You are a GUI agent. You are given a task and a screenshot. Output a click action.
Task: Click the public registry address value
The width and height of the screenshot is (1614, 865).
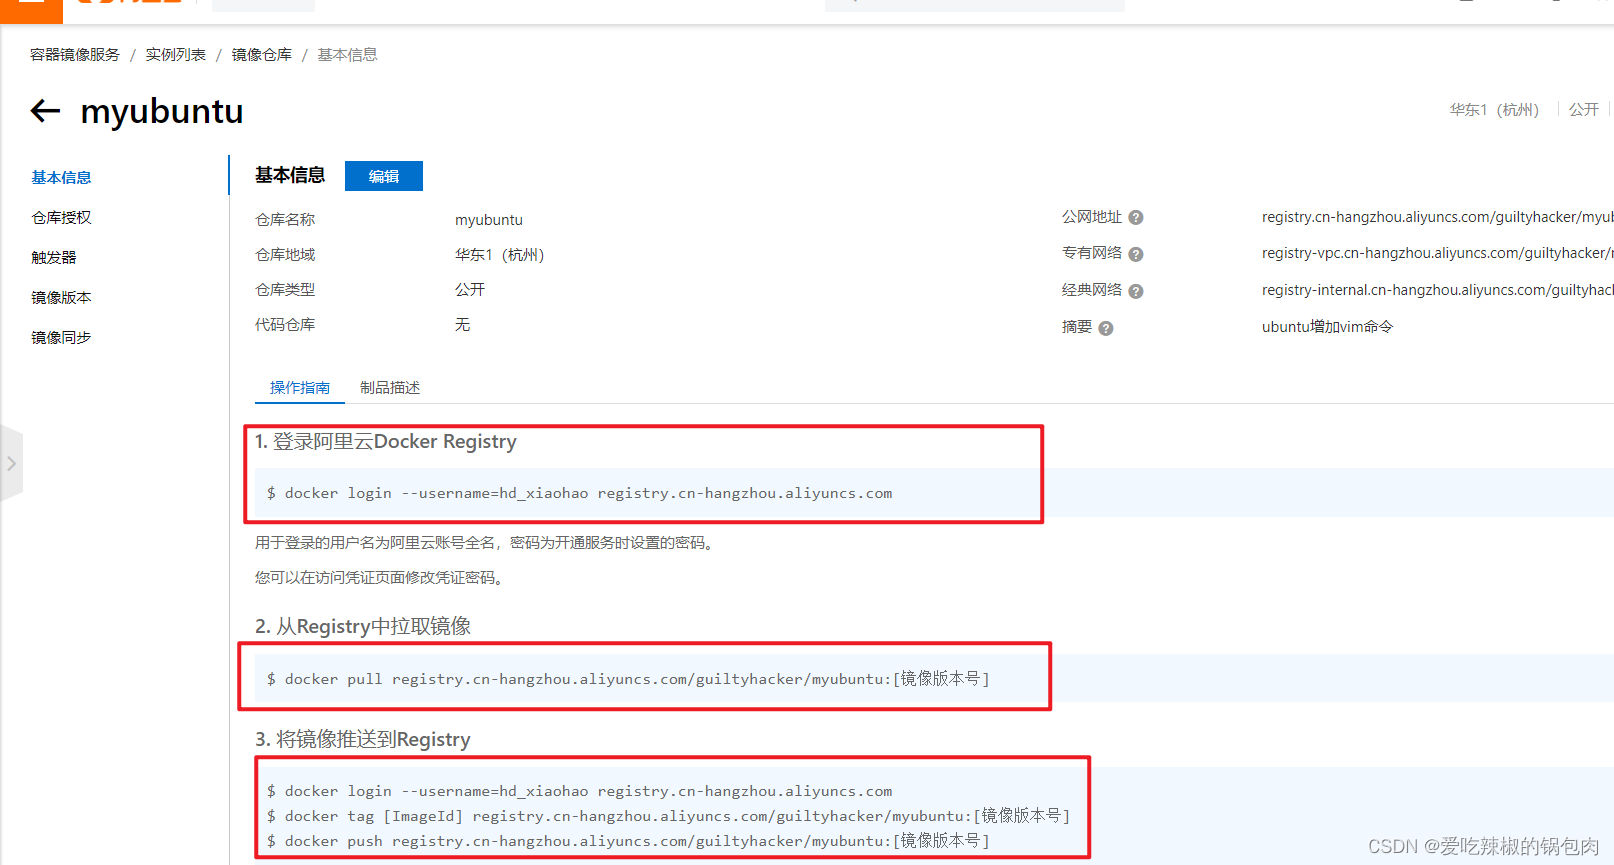[1437, 217]
